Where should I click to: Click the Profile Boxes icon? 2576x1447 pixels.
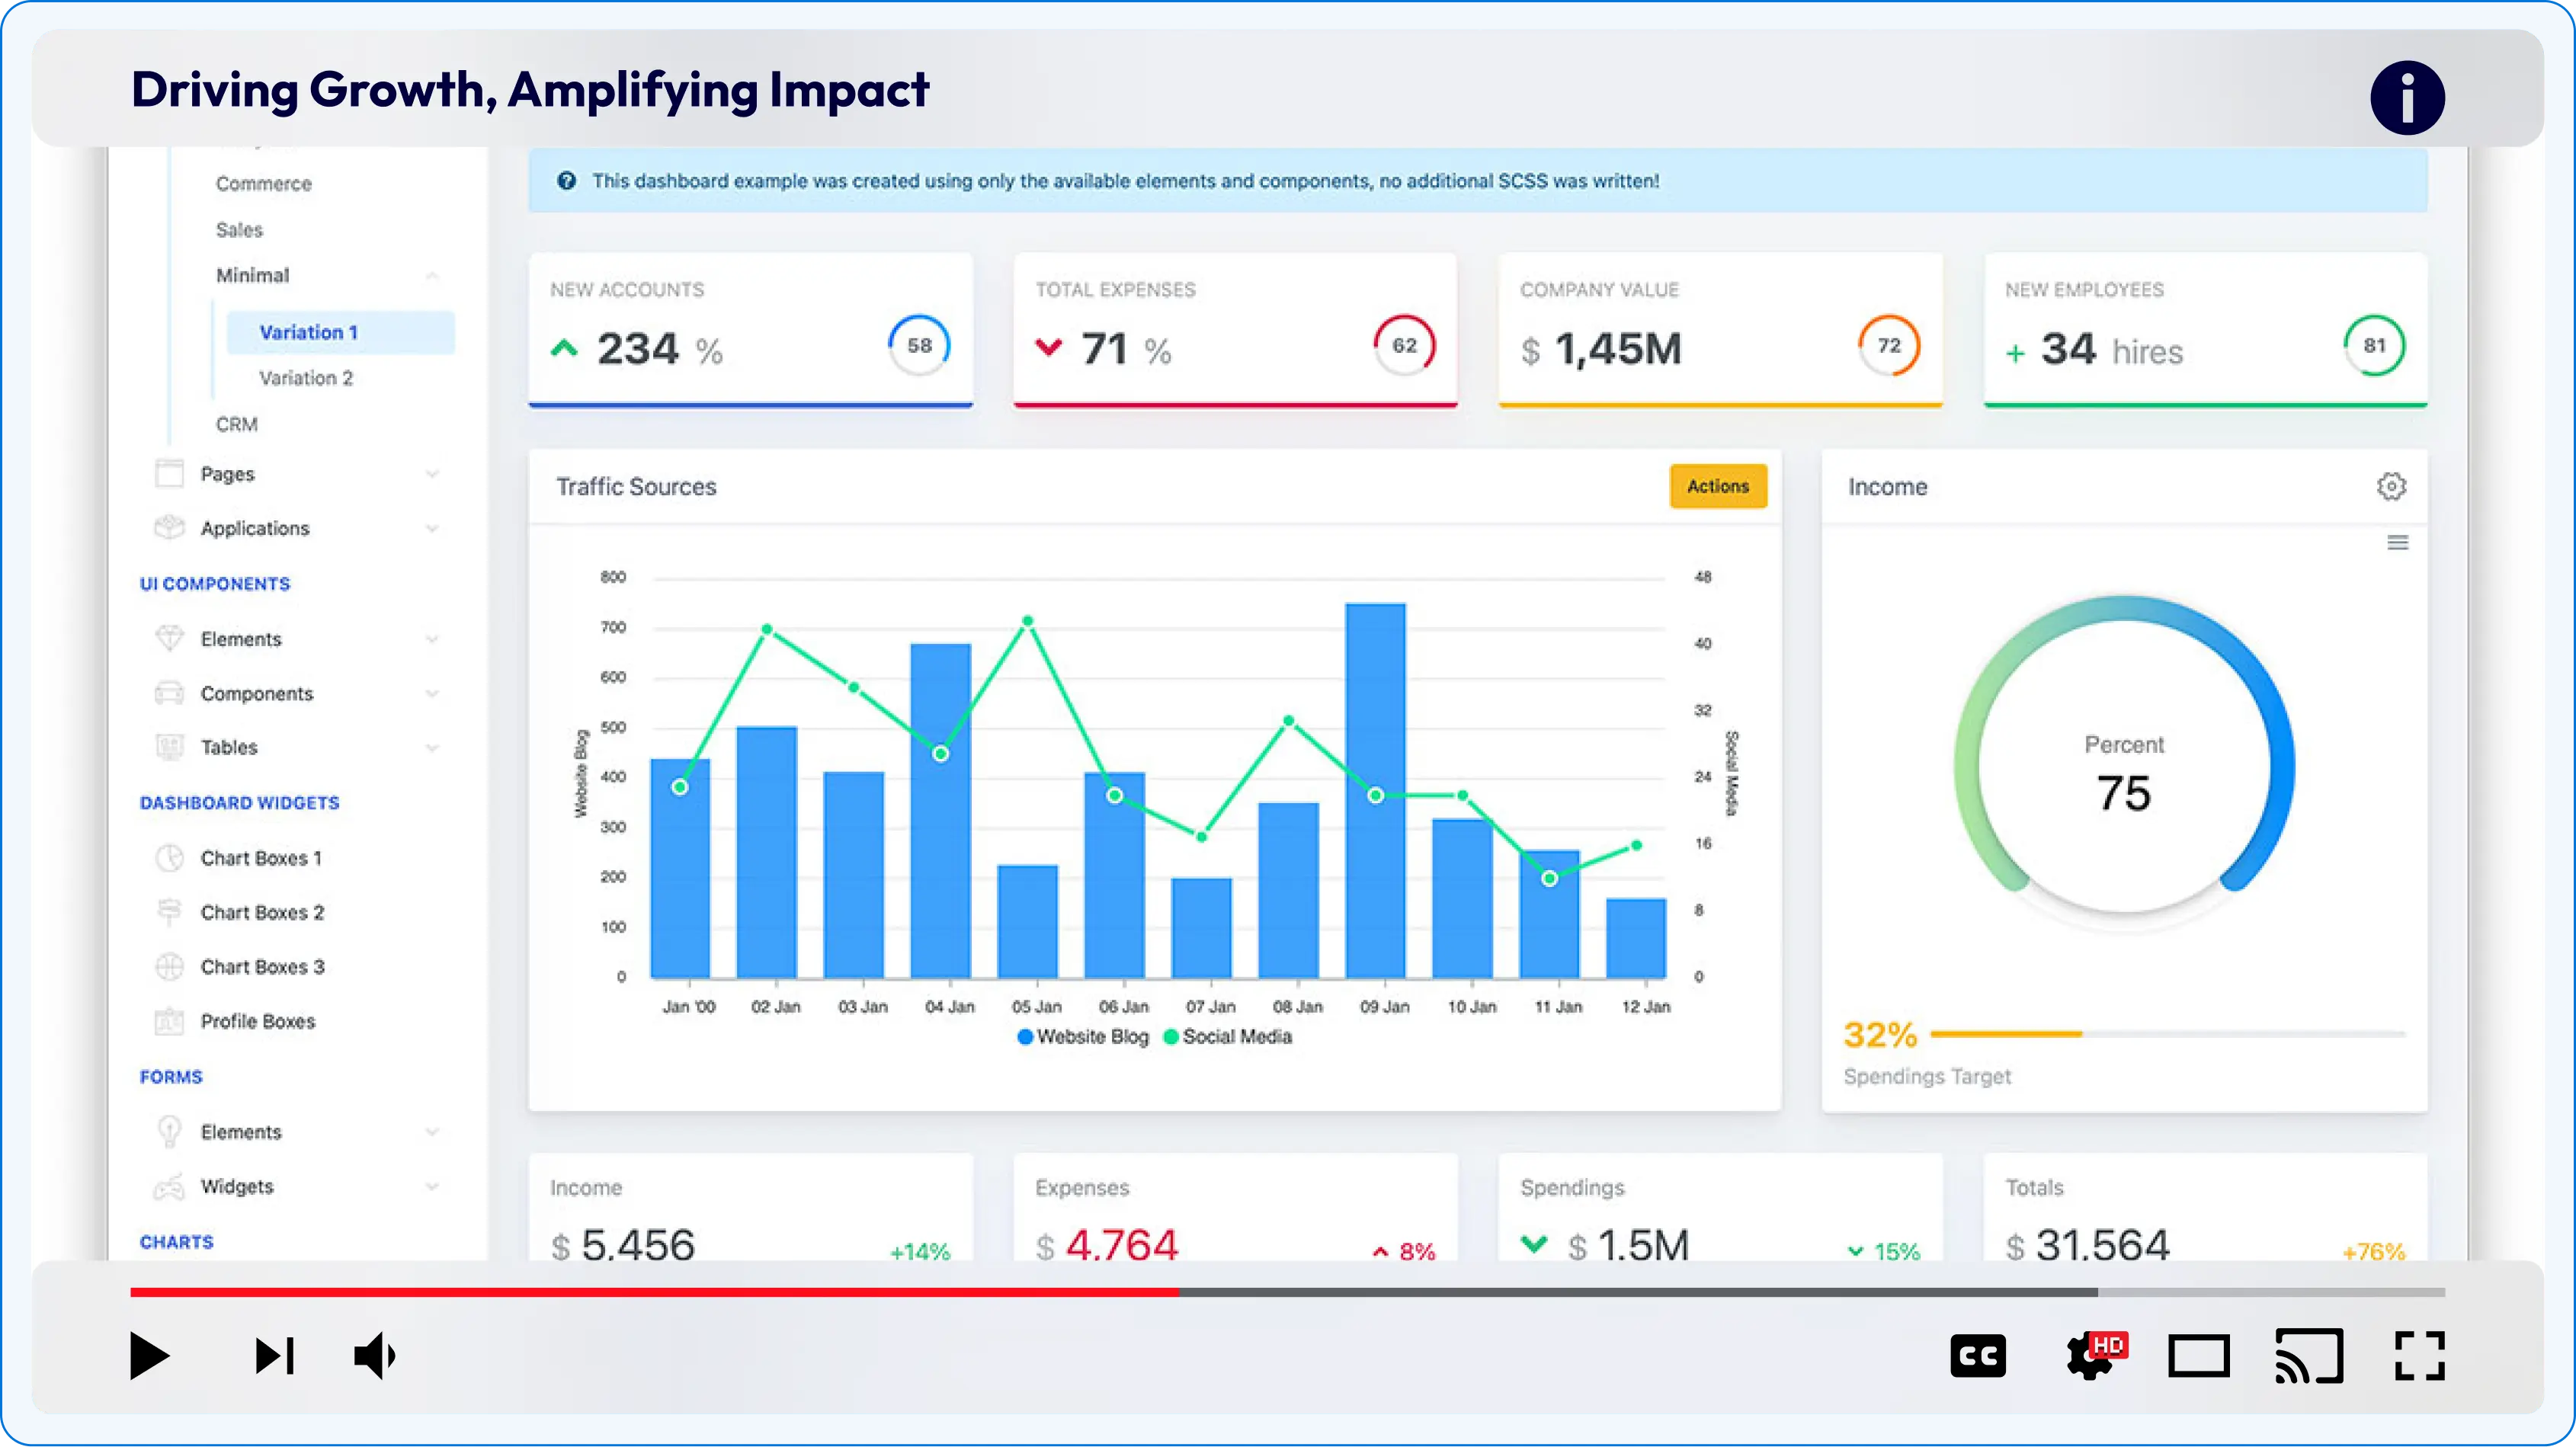point(170,1021)
